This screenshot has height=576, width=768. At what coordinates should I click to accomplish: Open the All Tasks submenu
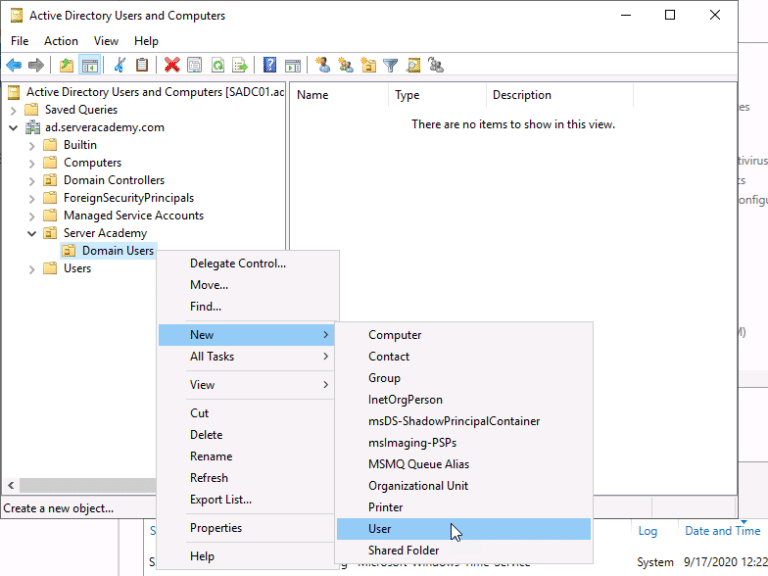pos(212,357)
